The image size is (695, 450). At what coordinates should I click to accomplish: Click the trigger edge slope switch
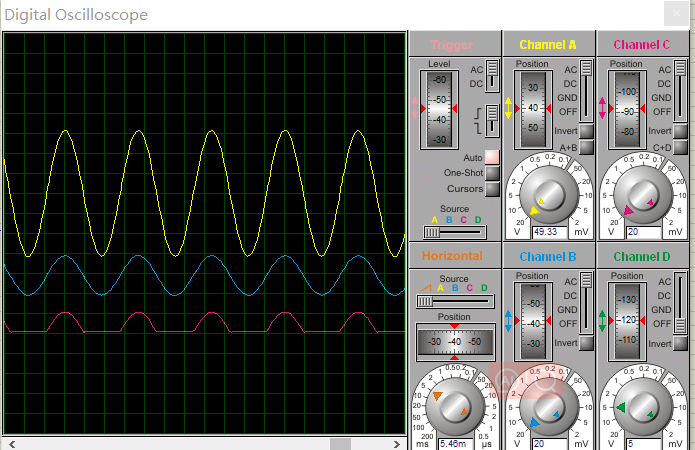[x=492, y=120]
